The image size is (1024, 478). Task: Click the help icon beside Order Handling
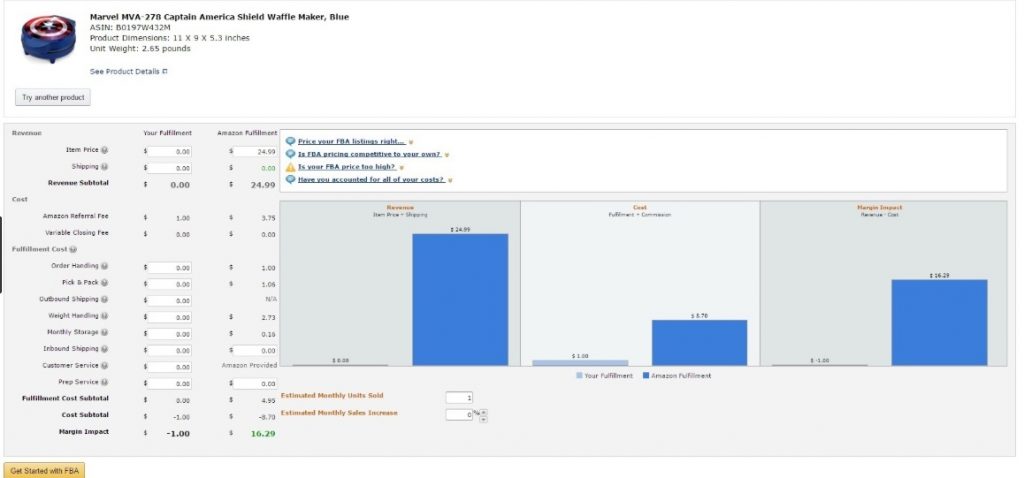point(104,266)
